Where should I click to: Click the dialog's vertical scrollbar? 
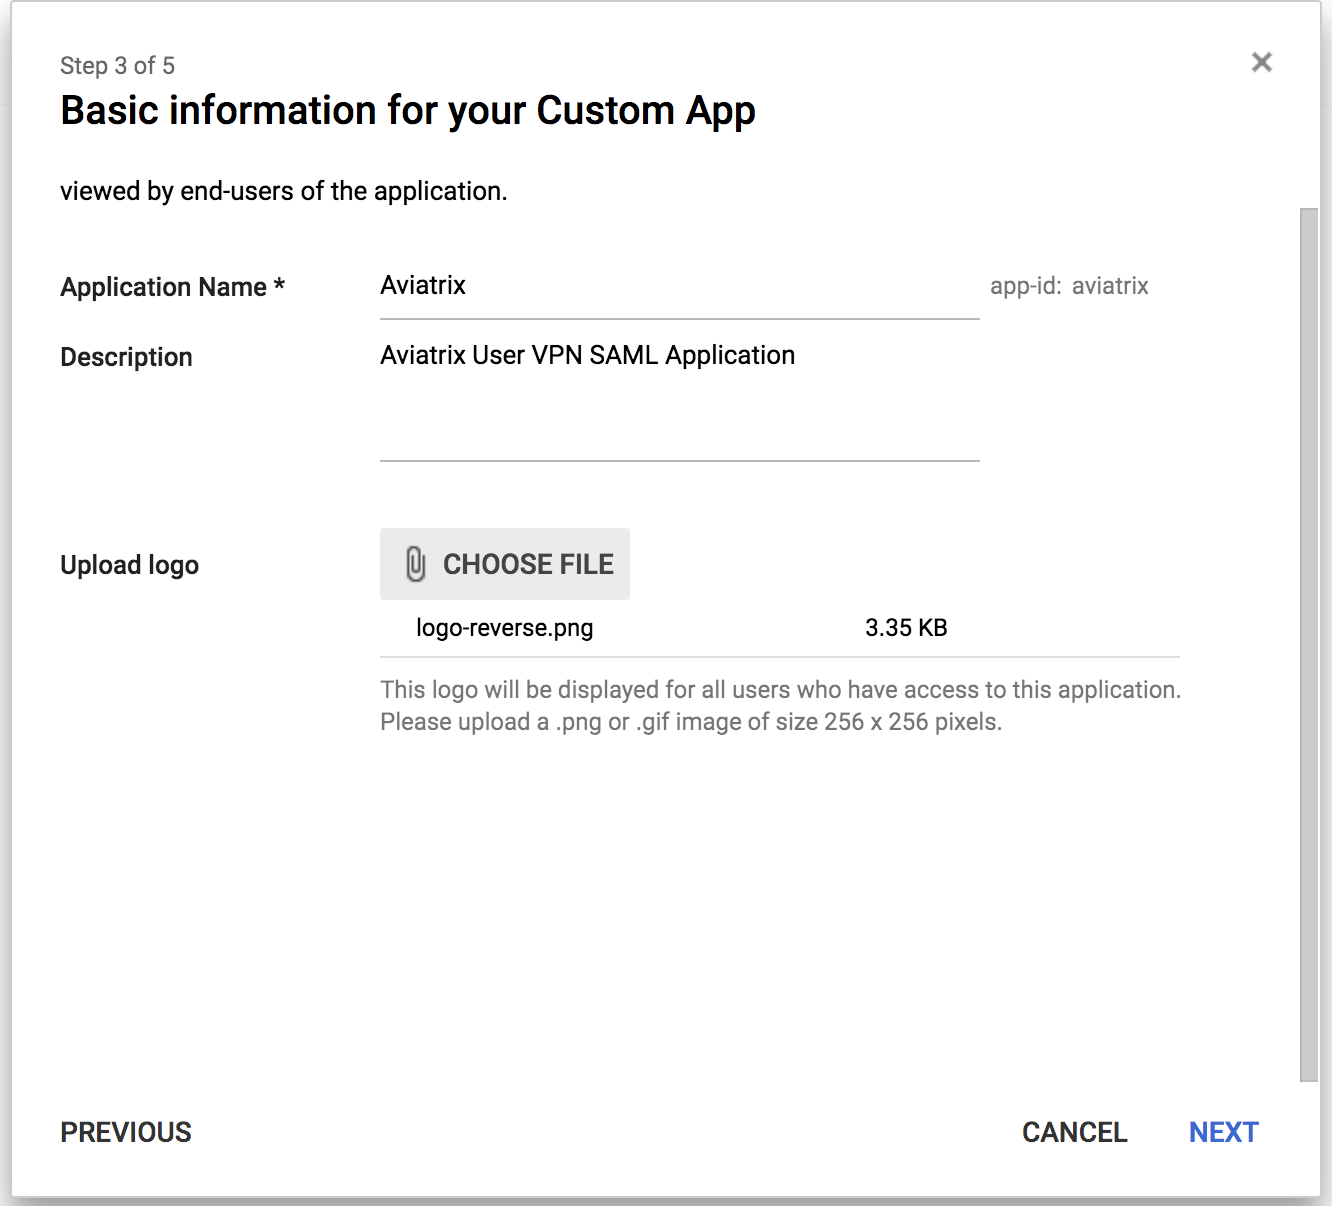click(1308, 640)
